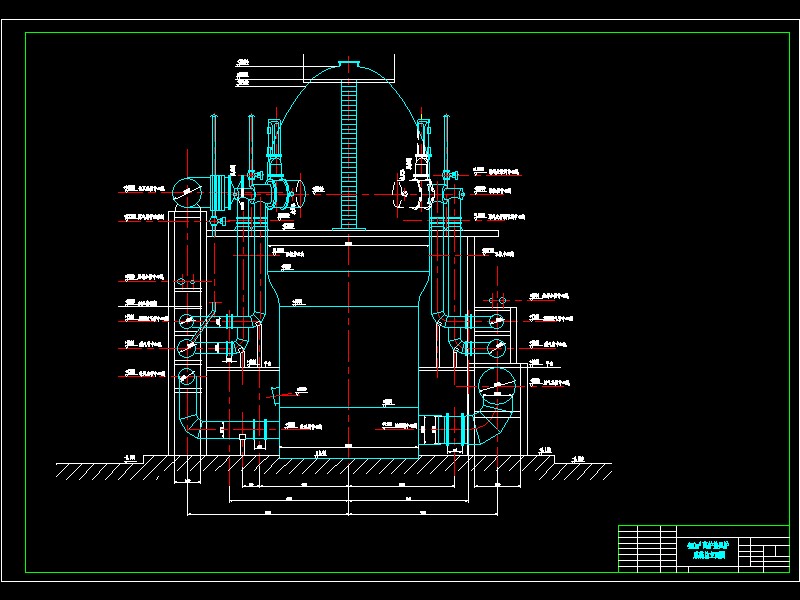
Task: Select the central ladder inside the dome
Action: (x=348, y=153)
